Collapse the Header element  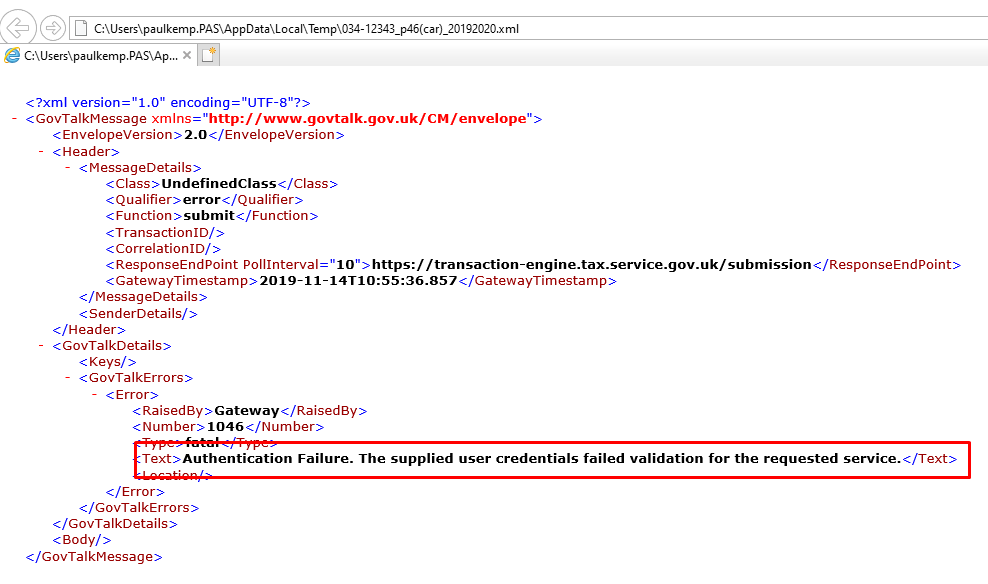click(x=40, y=150)
